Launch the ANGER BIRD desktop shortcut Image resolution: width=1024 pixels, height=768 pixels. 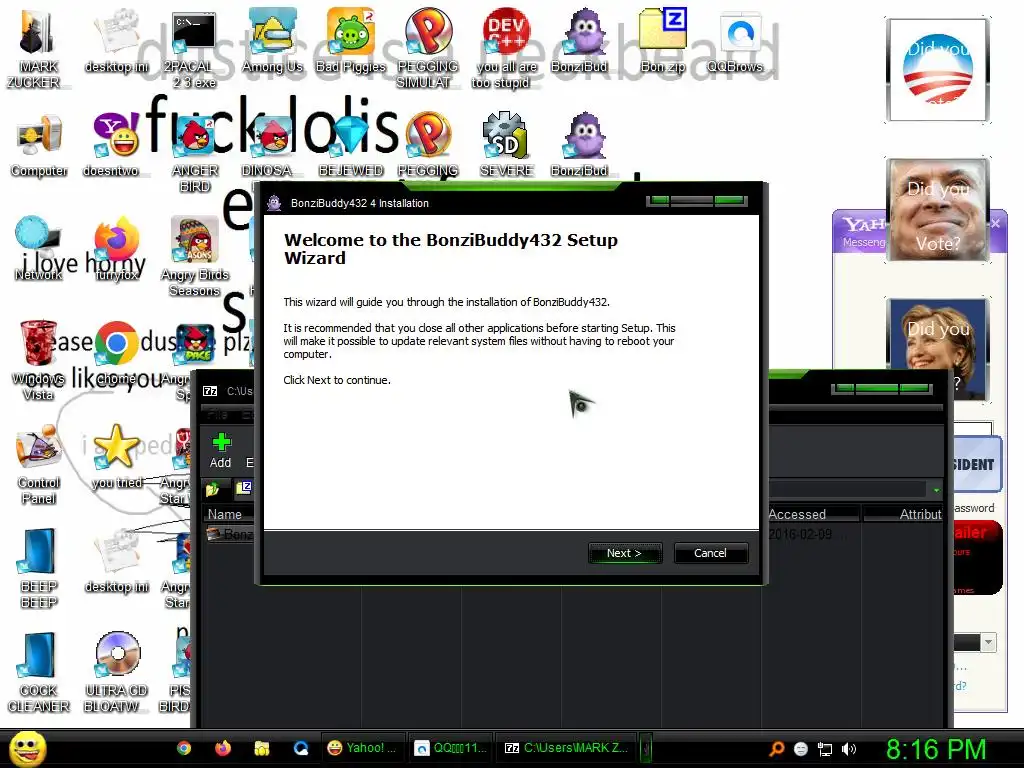(x=195, y=153)
